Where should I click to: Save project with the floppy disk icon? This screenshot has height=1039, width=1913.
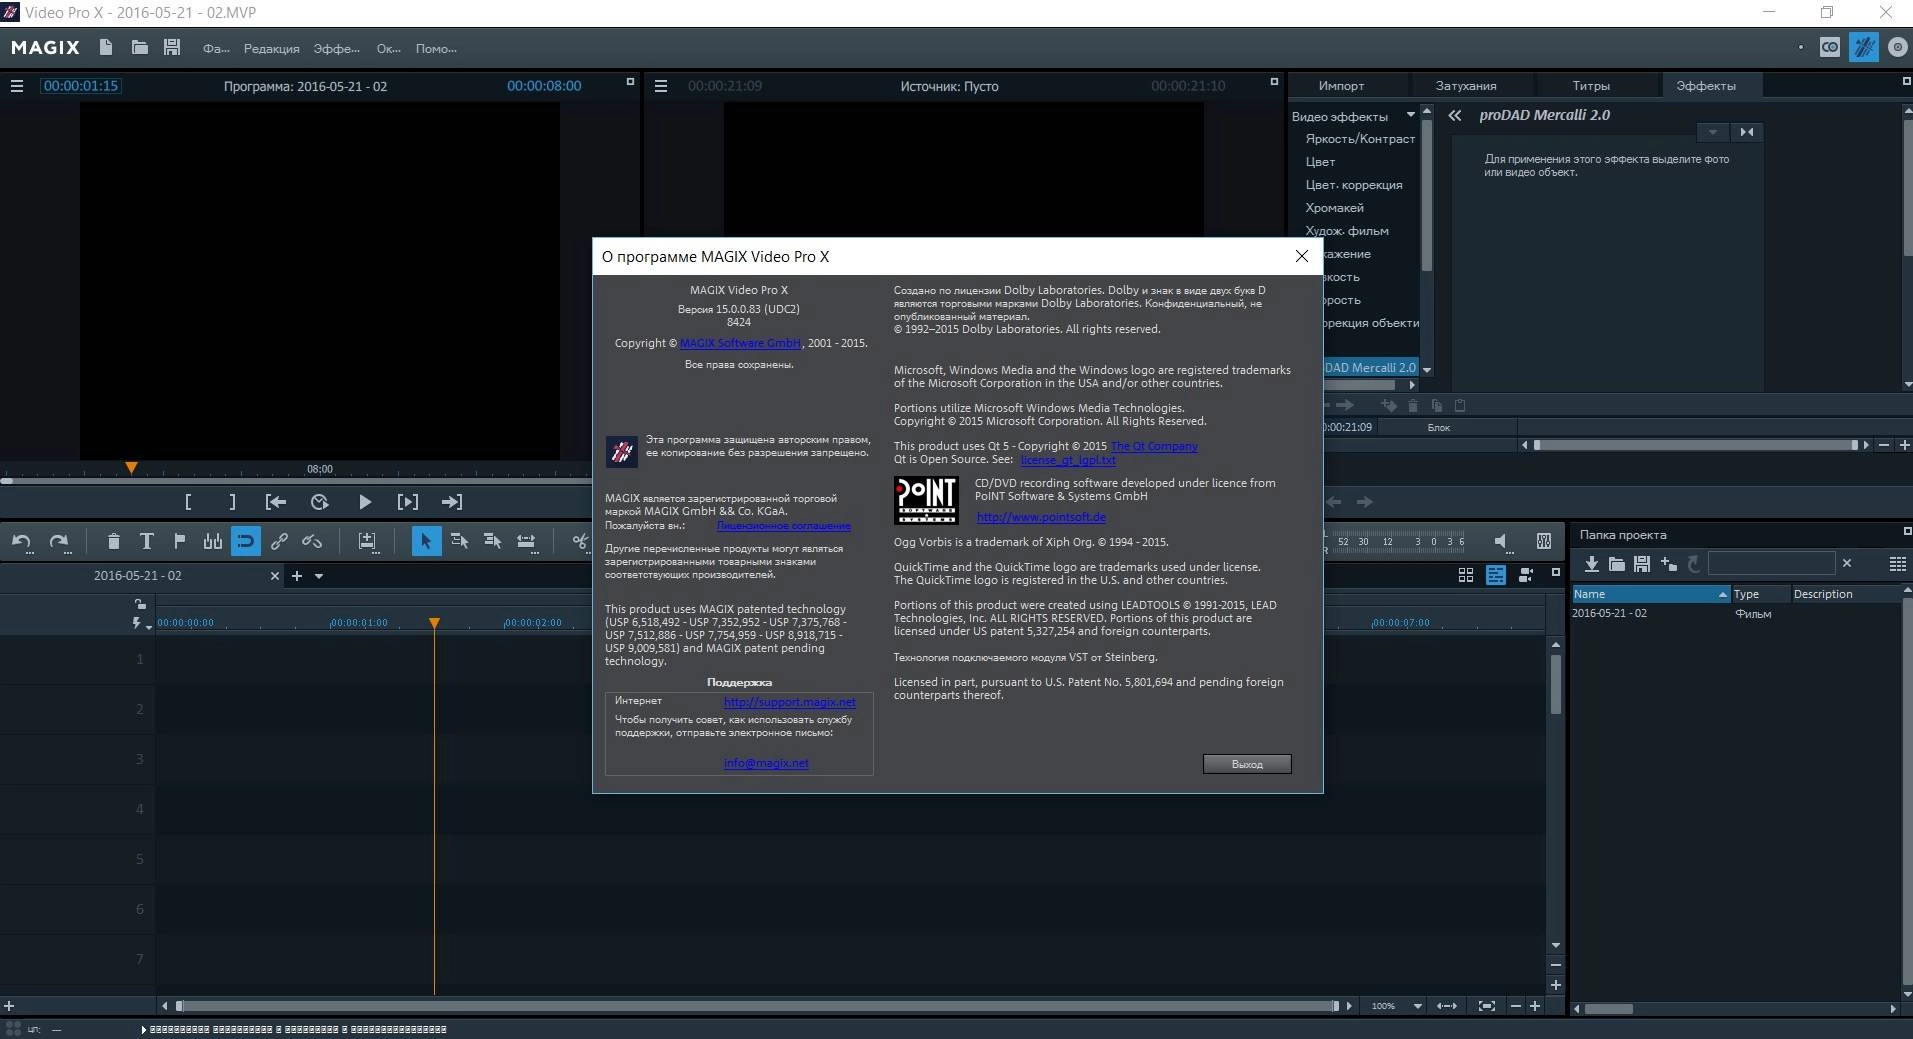[x=172, y=47]
